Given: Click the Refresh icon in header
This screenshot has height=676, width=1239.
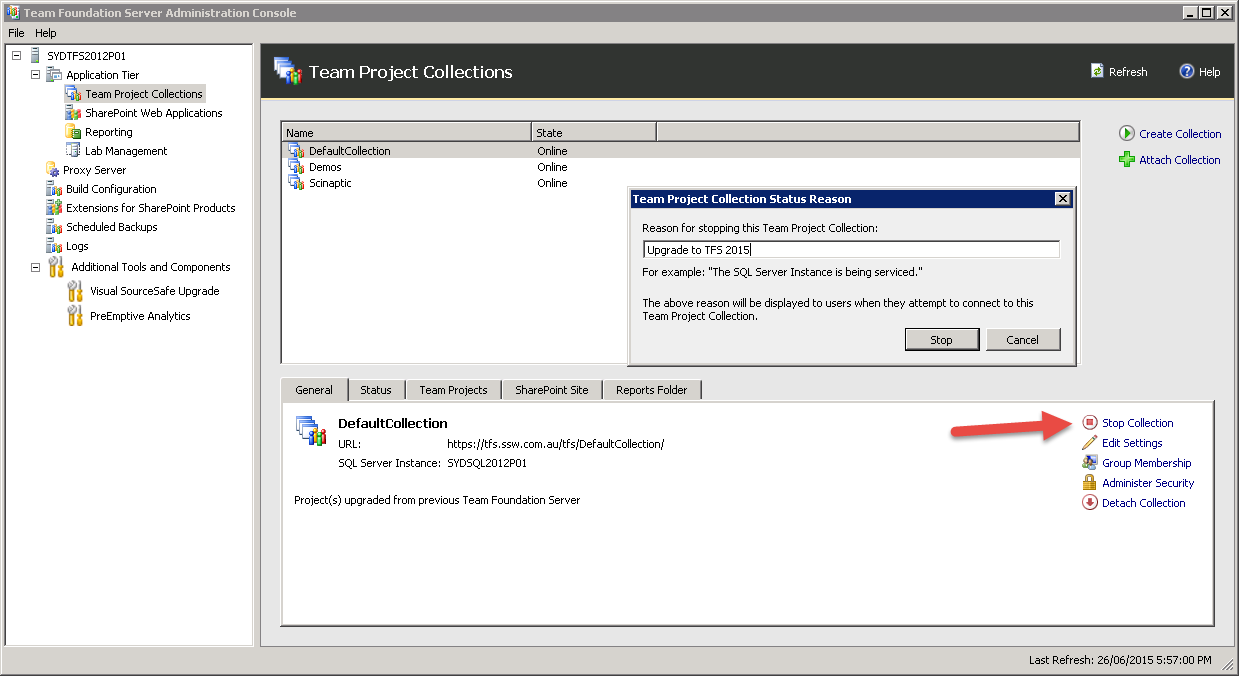Looking at the screenshot, I should pos(1098,72).
